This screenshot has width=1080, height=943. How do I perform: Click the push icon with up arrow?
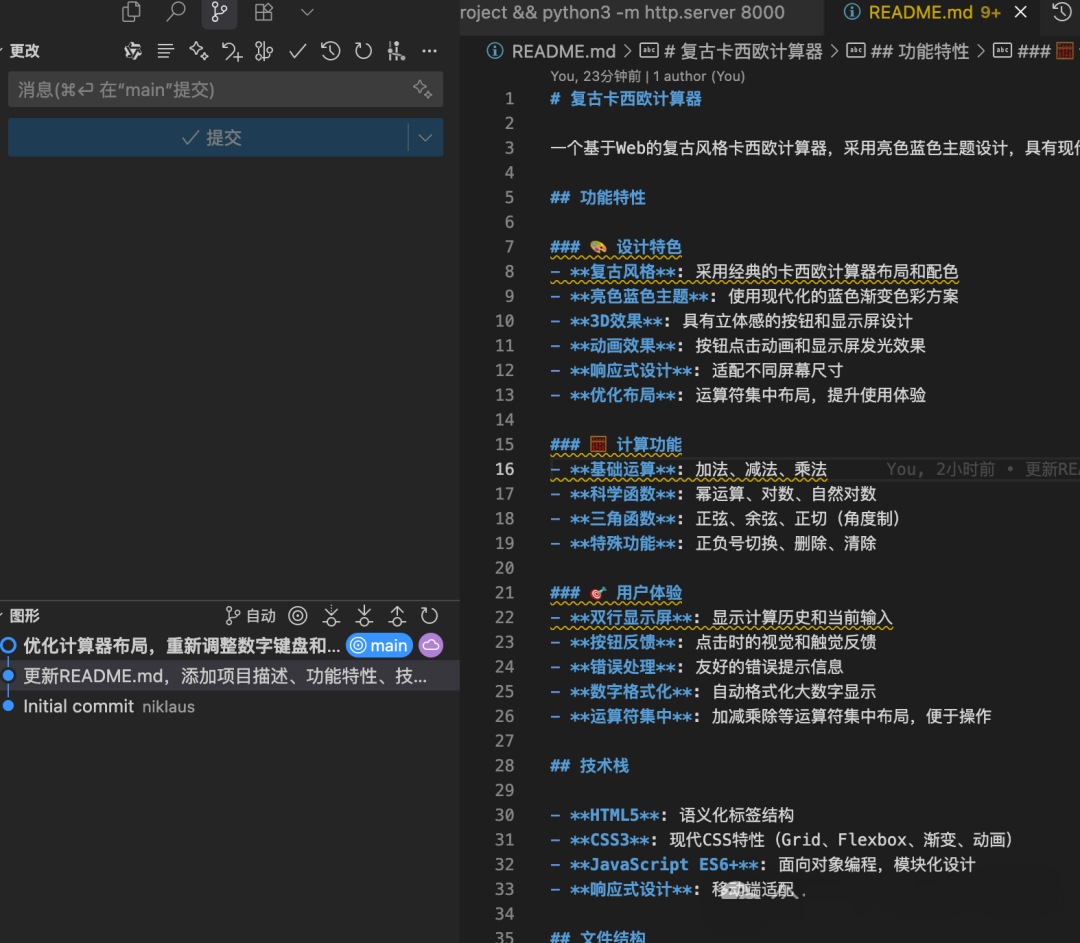[397, 616]
